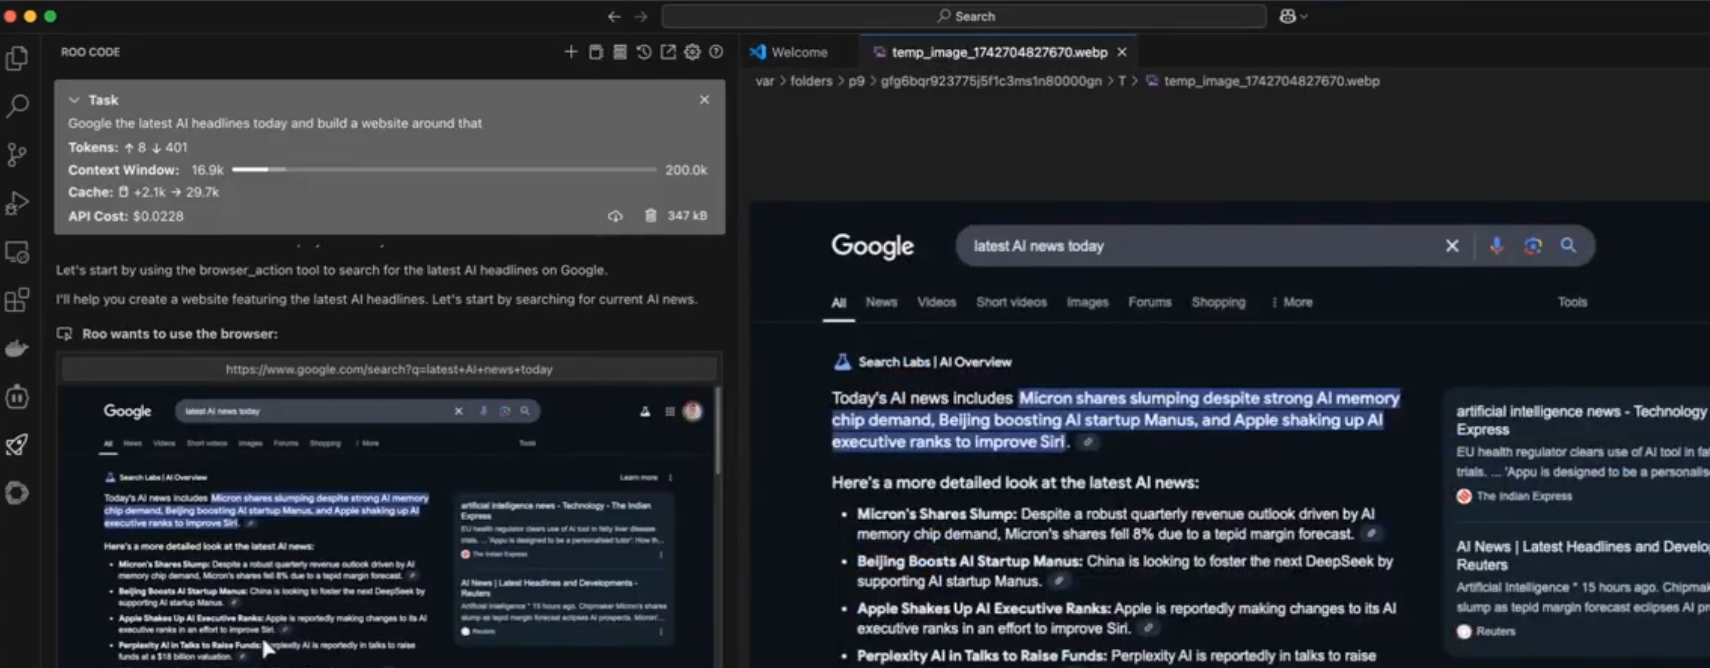
Task: Click the Context Window progress bar
Action: click(444, 170)
